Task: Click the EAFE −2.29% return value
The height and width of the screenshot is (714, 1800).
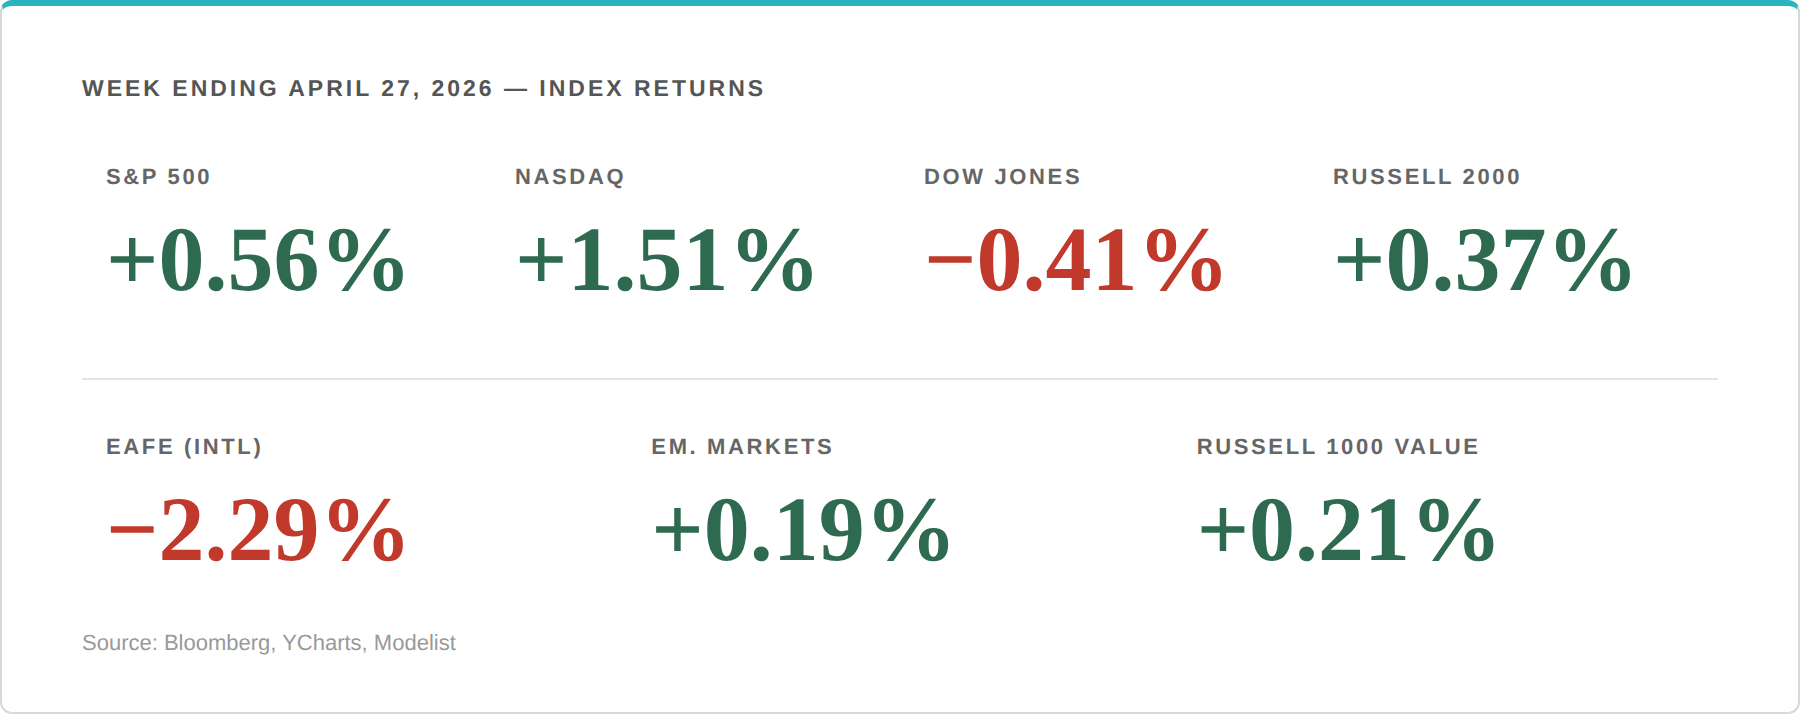Action: (256, 531)
